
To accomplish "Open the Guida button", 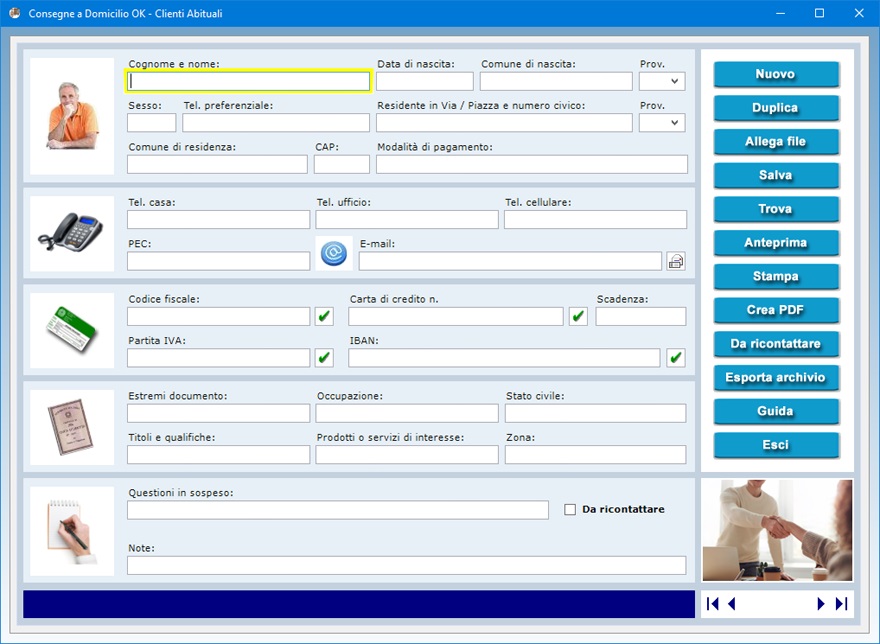I will pyautogui.click(x=776, y=411).
